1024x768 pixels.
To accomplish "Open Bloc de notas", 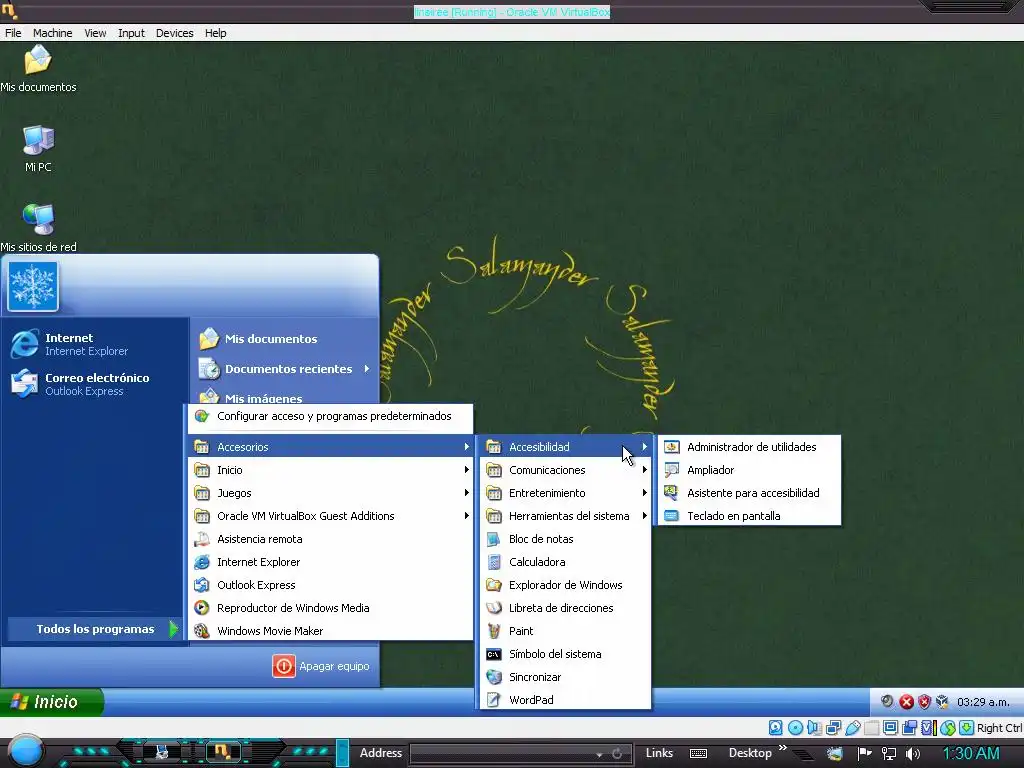I will (566, 539).
